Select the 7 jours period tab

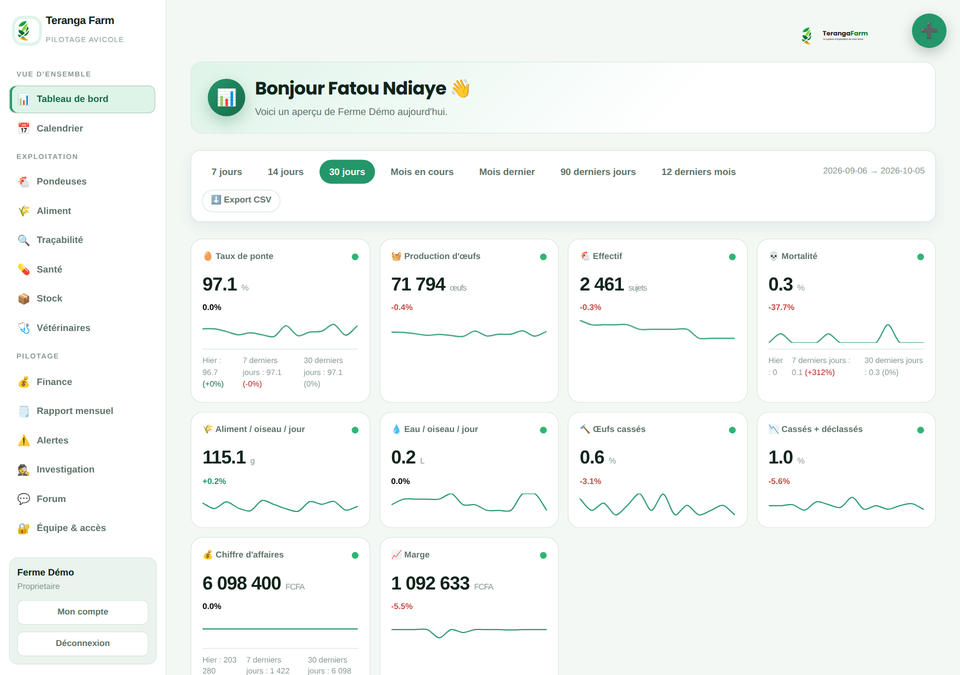point(227,172)
